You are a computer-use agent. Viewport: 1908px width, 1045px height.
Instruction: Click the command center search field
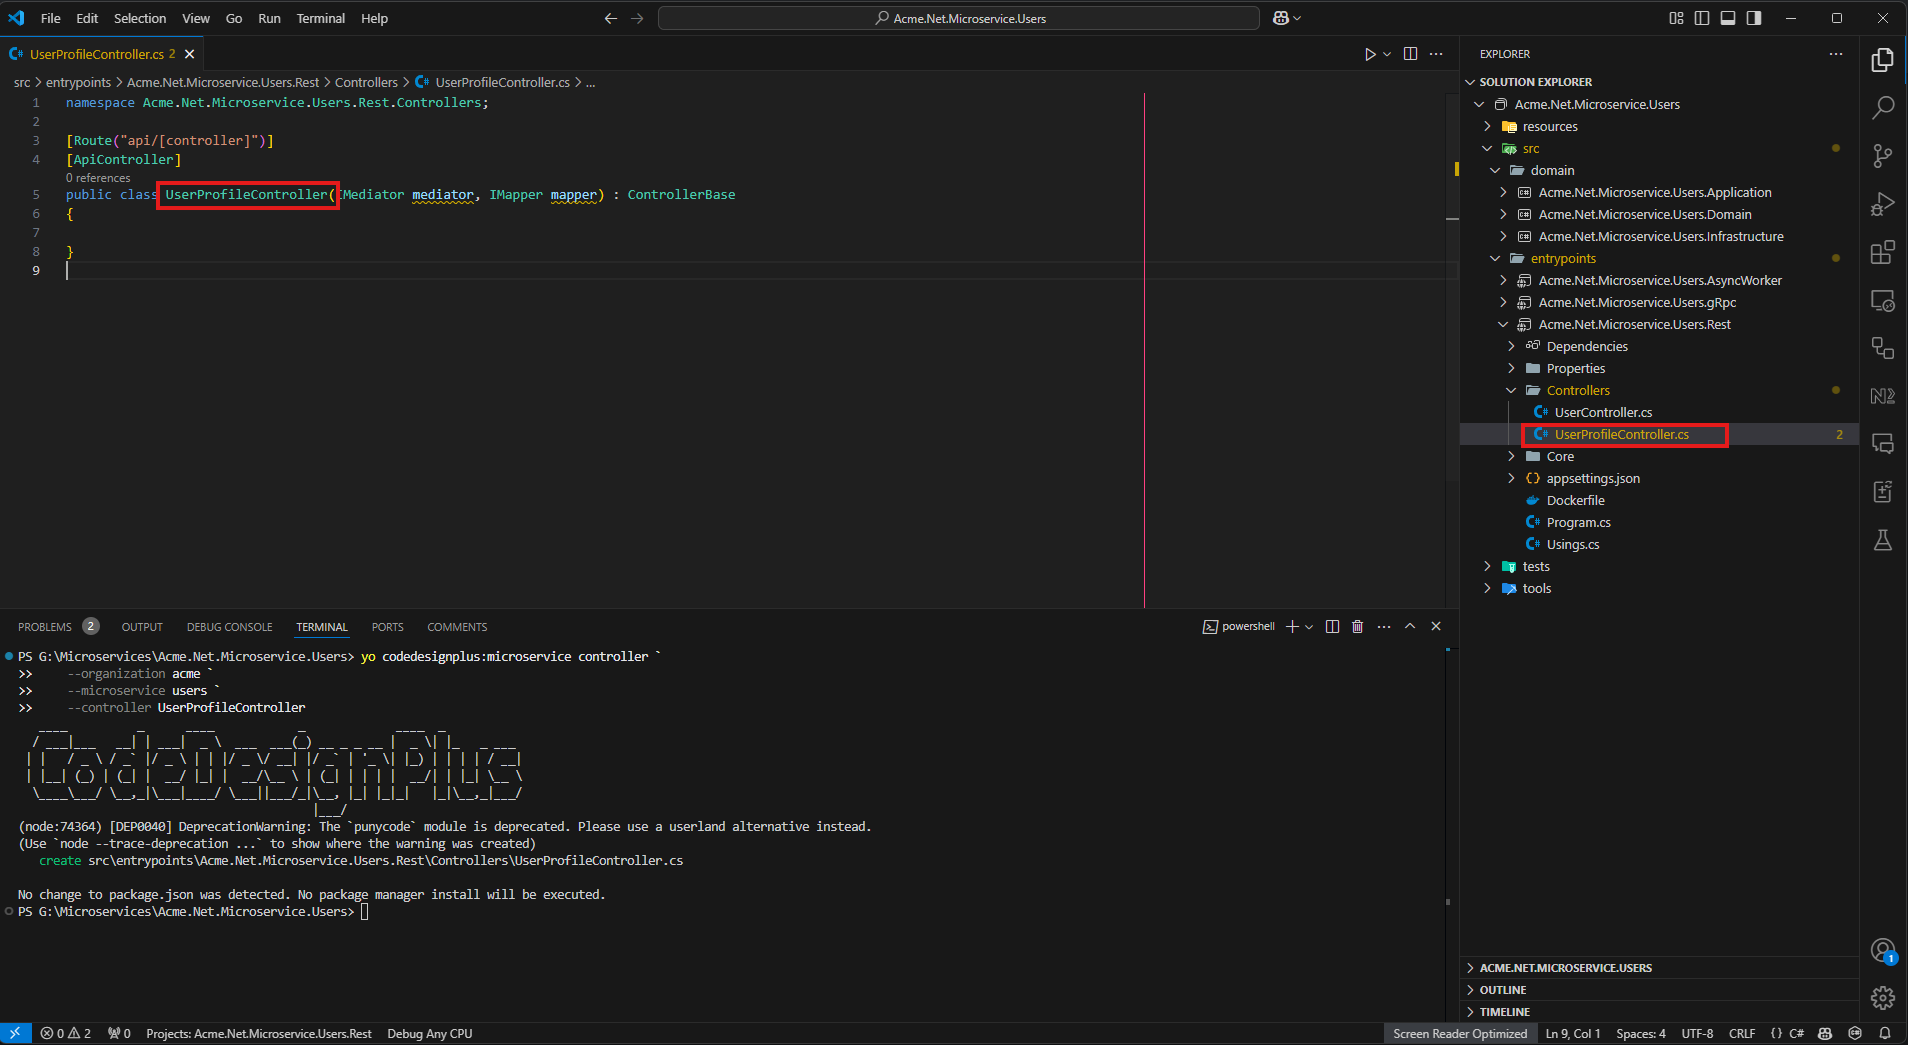959,18
